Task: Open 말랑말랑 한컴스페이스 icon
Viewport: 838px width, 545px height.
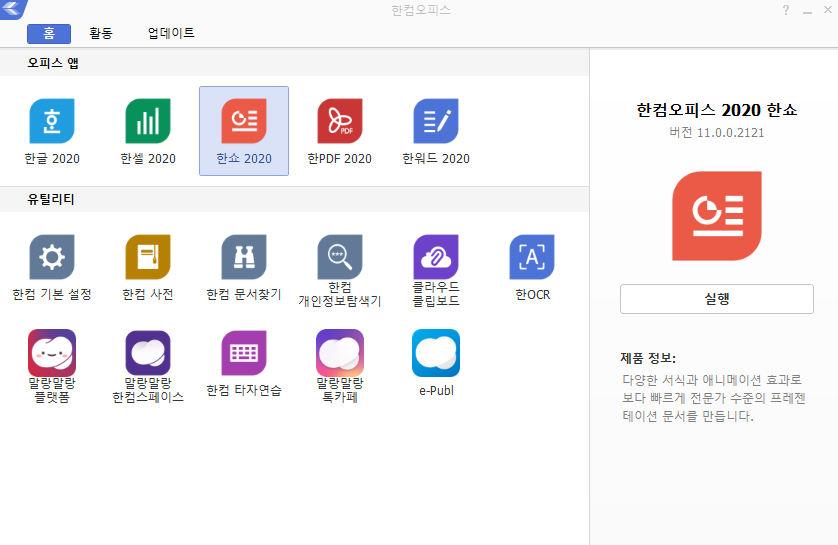Action: (148, 353)
